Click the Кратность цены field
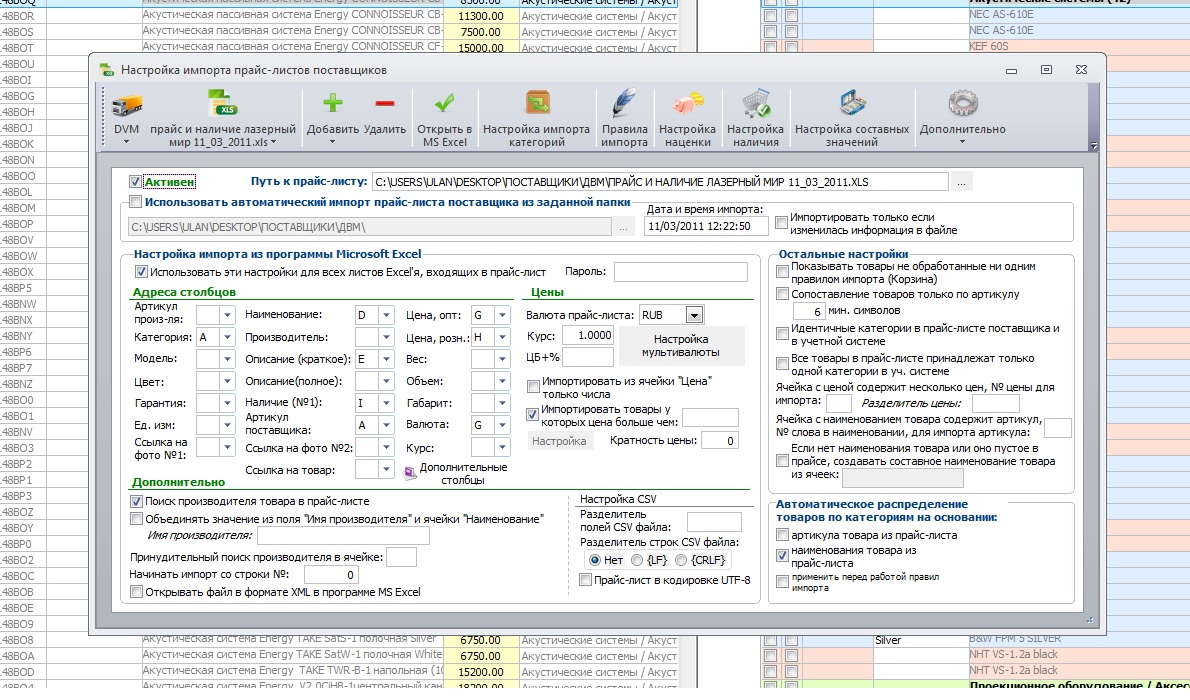Image resolution: width=1190 pixels, height=700 pixels. tap(719, 440)
